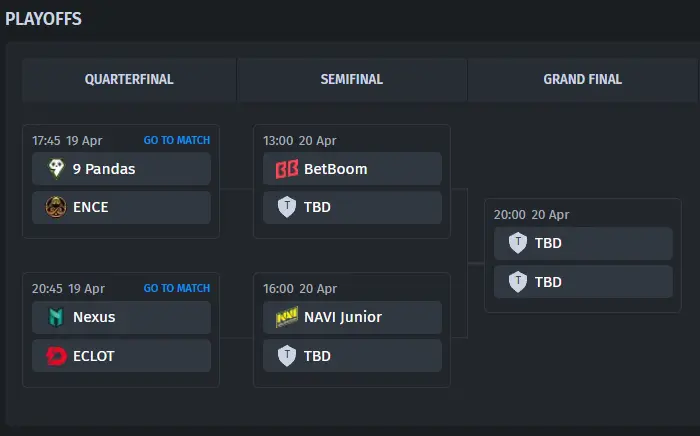Click the BetBoom BB logo
Viewport: 700px width, 436px height.
[287, 169]
